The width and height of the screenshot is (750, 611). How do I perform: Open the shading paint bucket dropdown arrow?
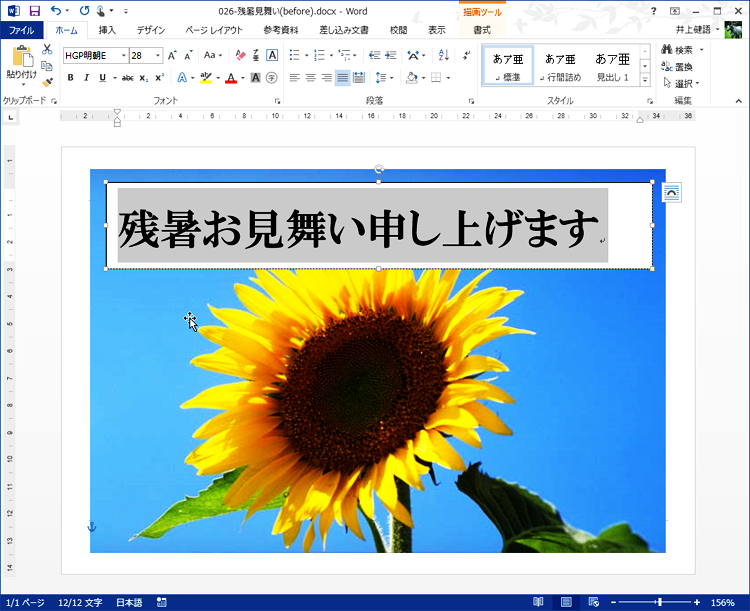click(424, 78)
